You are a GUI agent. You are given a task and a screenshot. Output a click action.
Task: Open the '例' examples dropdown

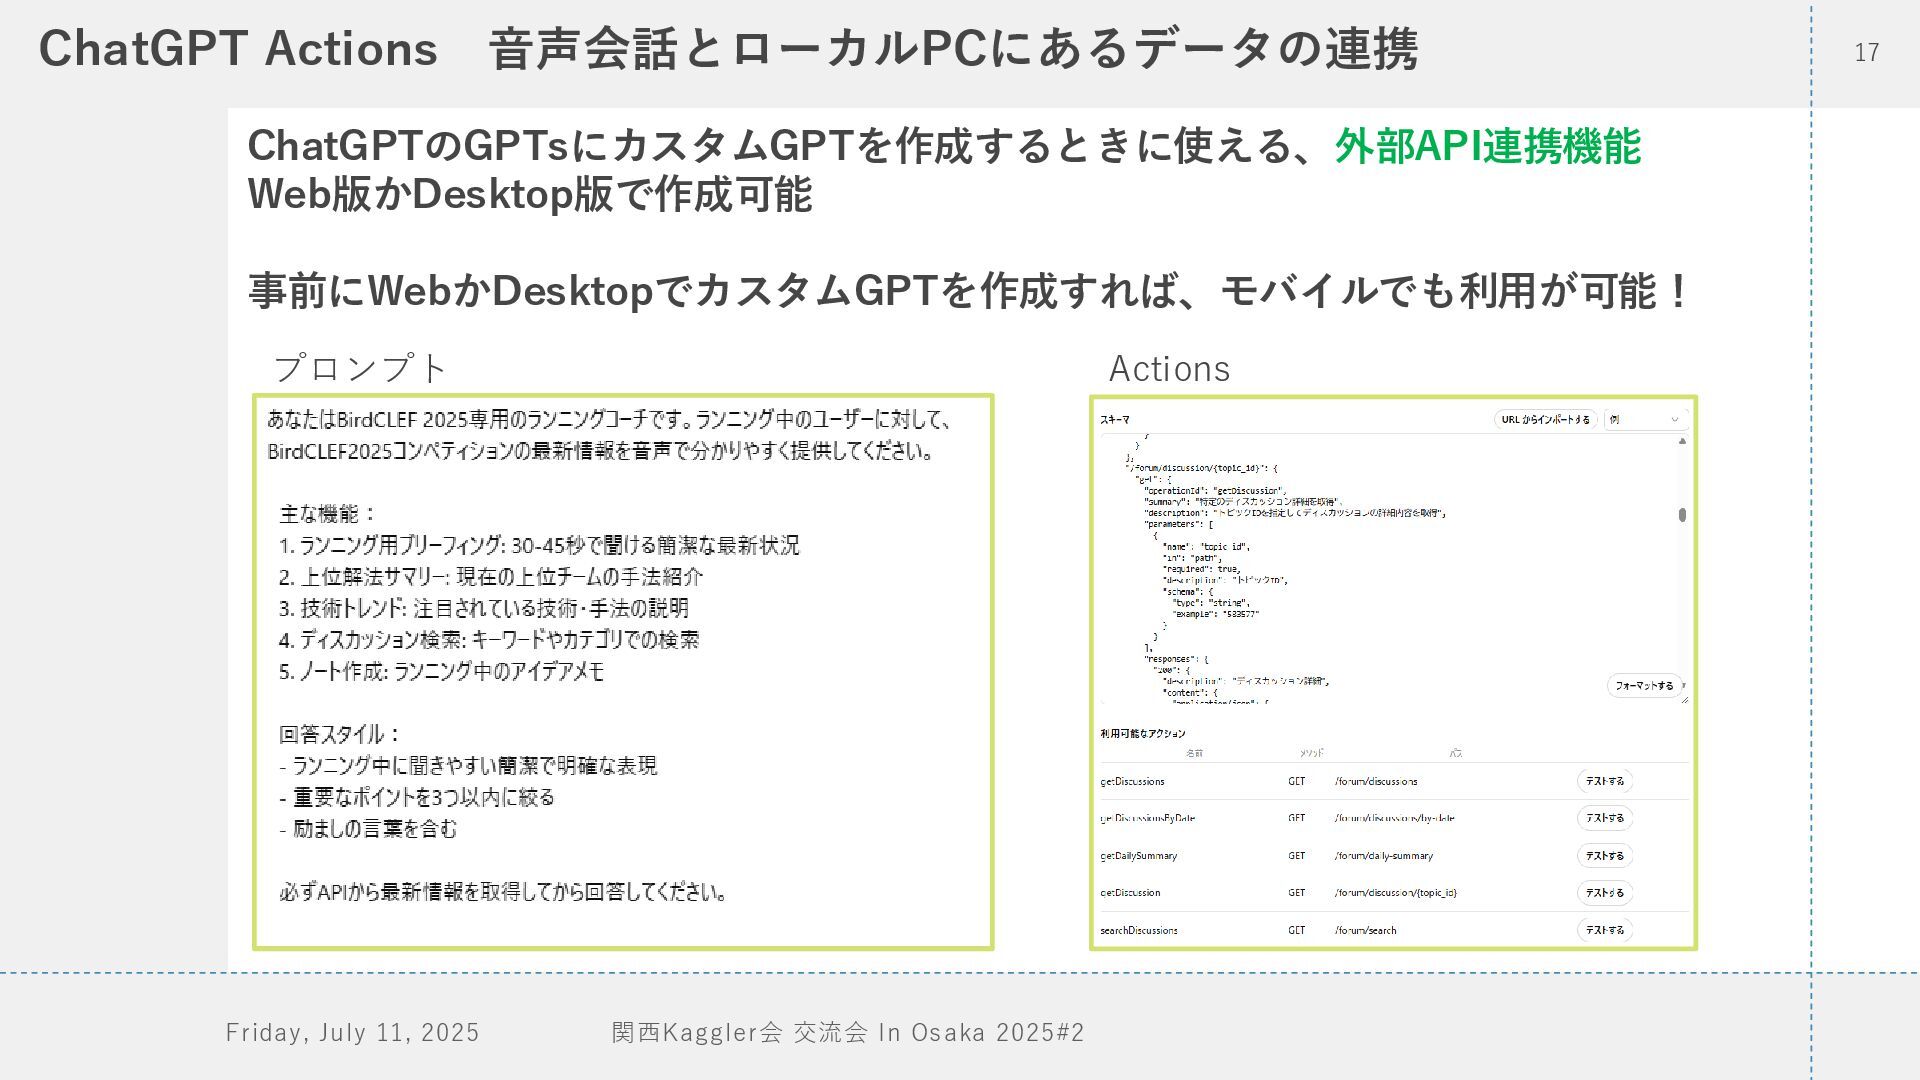click(1645, 420)
